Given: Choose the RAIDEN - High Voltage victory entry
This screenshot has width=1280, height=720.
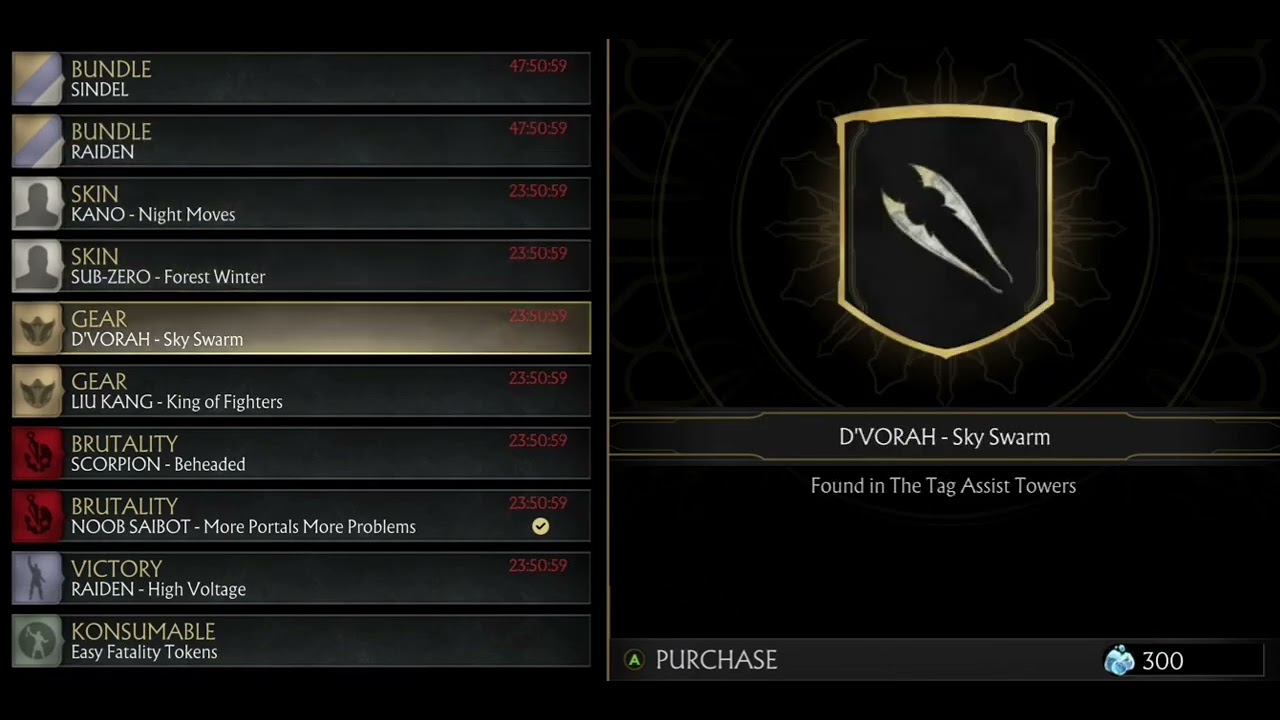Looking at the screenshot, I should coord(301,579).
